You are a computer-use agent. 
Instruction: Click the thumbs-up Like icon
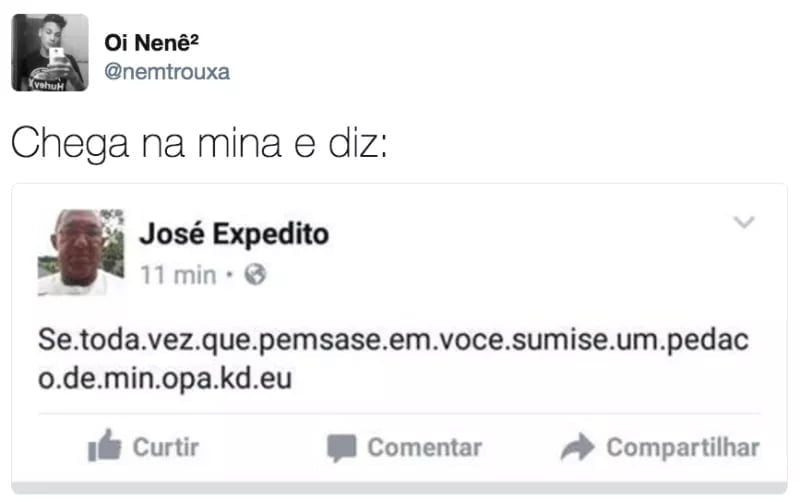tap(104, 447)
